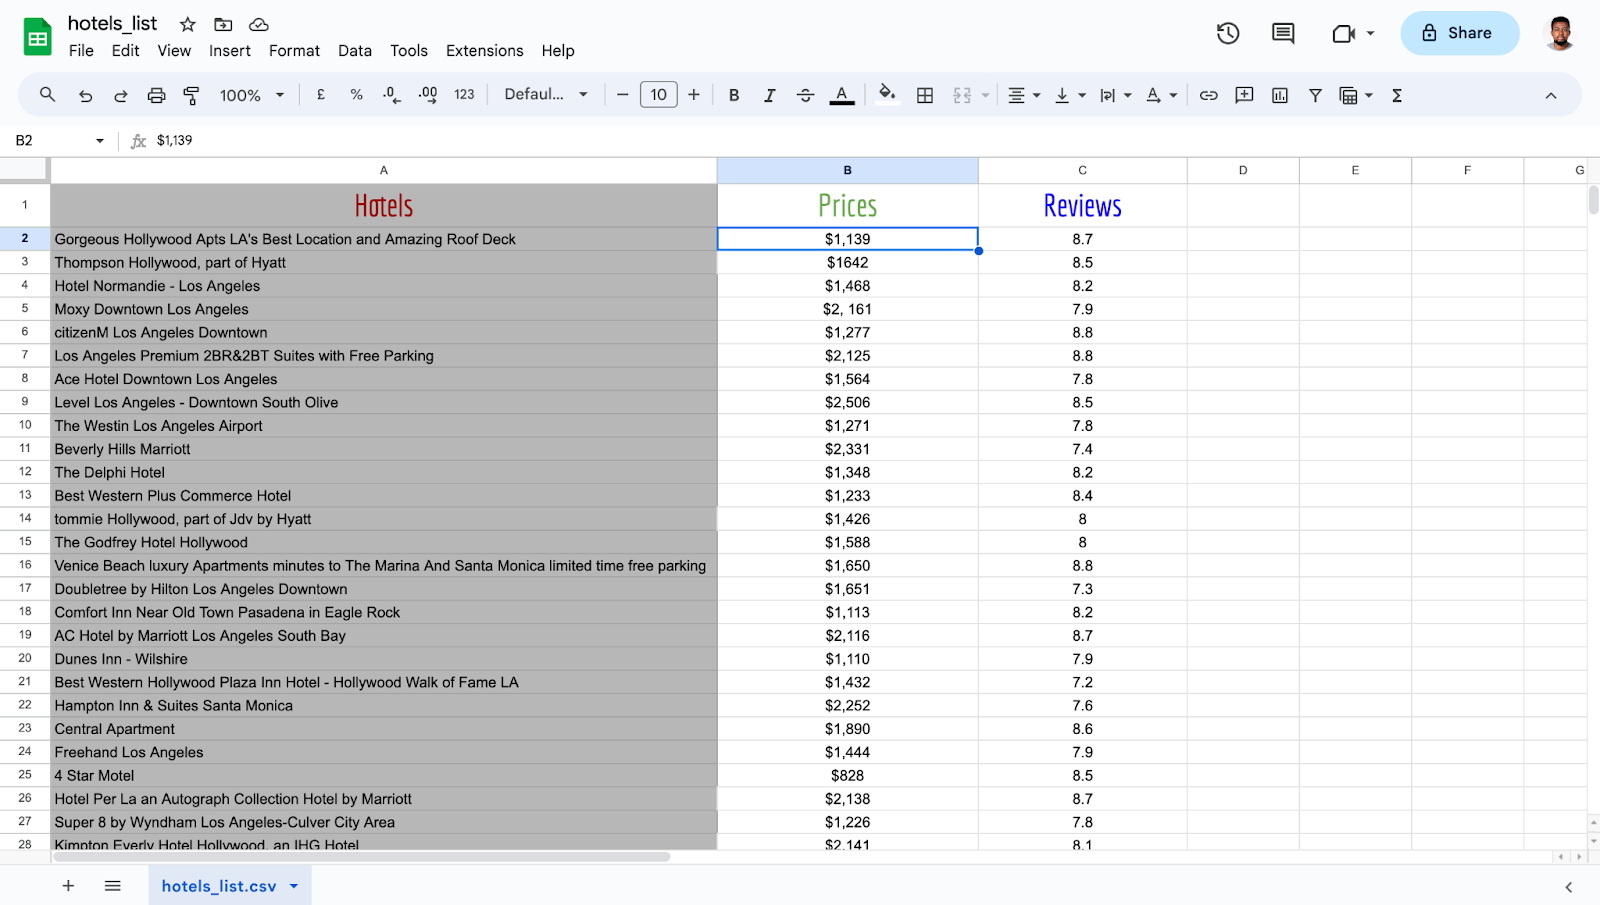View cloud save status
The height and width of the screenshot is (905, 1600).
pos(259,24)
